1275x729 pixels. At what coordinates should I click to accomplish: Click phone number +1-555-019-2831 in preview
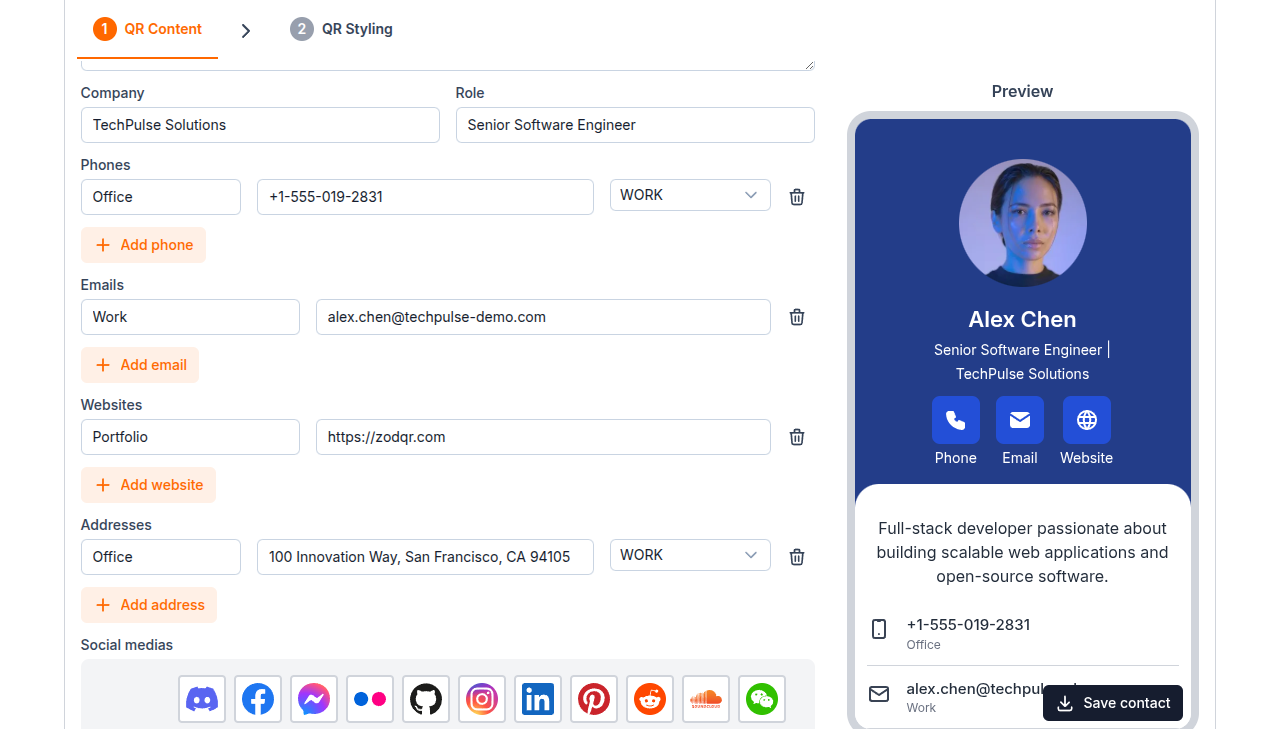coord(968,625)
